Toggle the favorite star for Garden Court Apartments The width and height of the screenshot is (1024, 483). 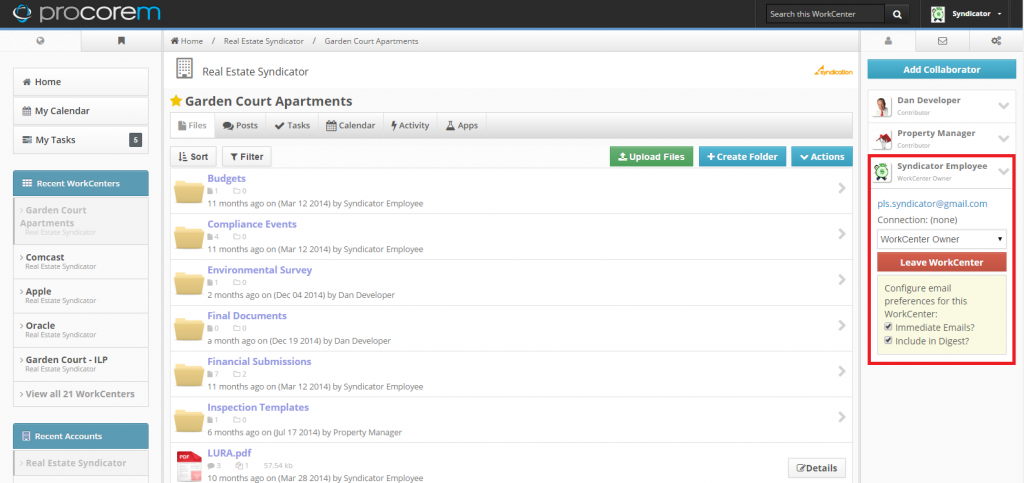click(176, 101)
